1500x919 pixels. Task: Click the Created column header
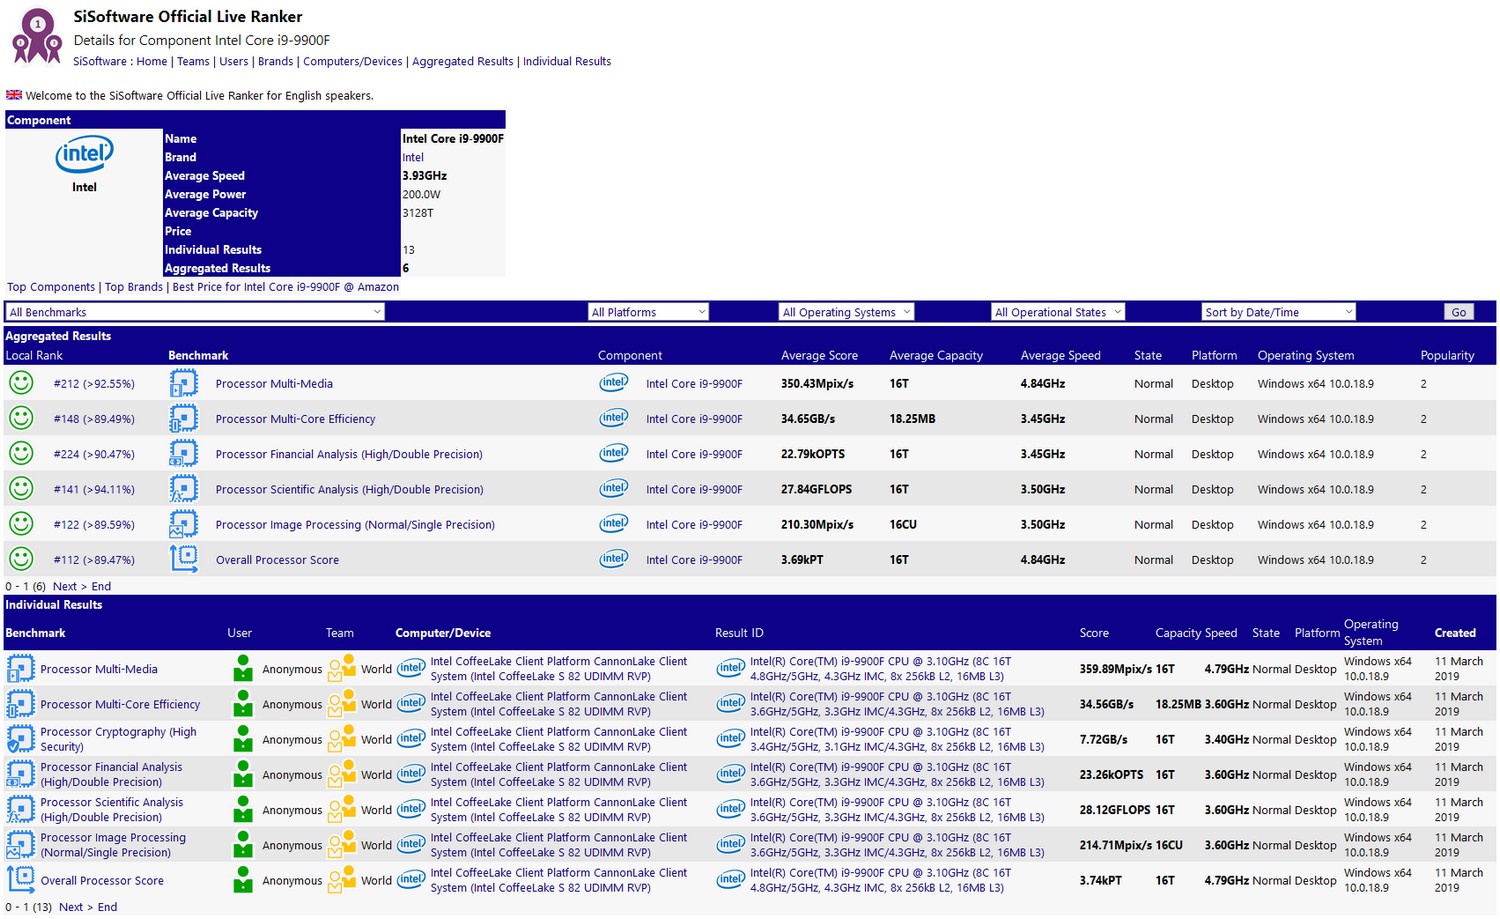click(x=1455, y=633)
